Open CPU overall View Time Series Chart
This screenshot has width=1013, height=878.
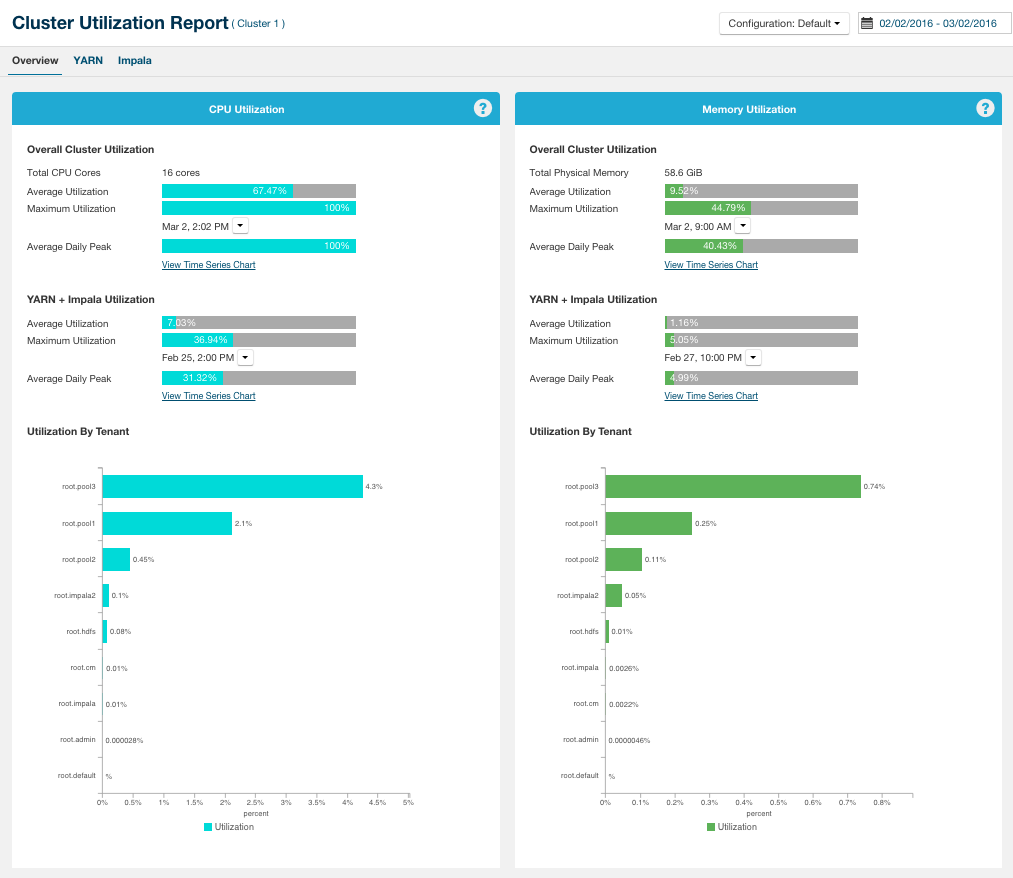(208, 265)
